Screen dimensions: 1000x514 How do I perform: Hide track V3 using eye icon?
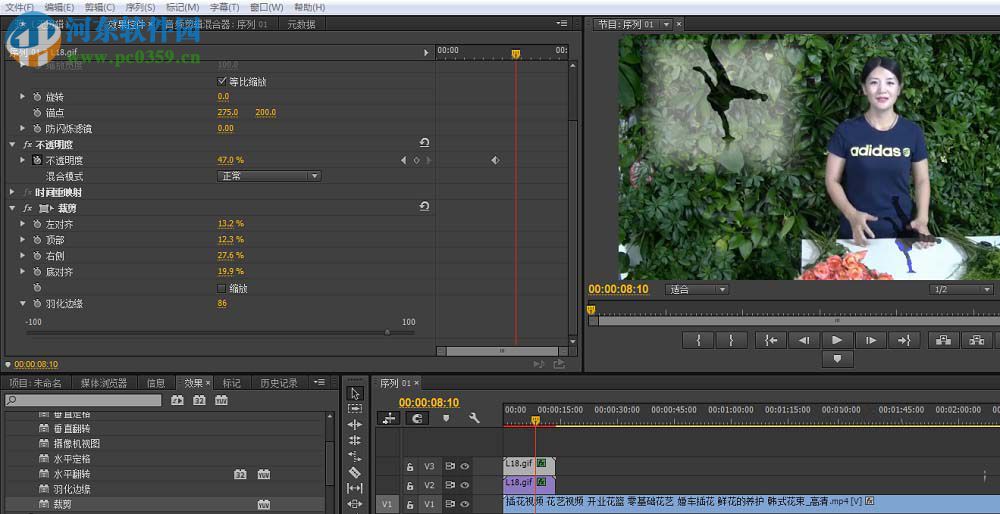[x=465, y=466]
